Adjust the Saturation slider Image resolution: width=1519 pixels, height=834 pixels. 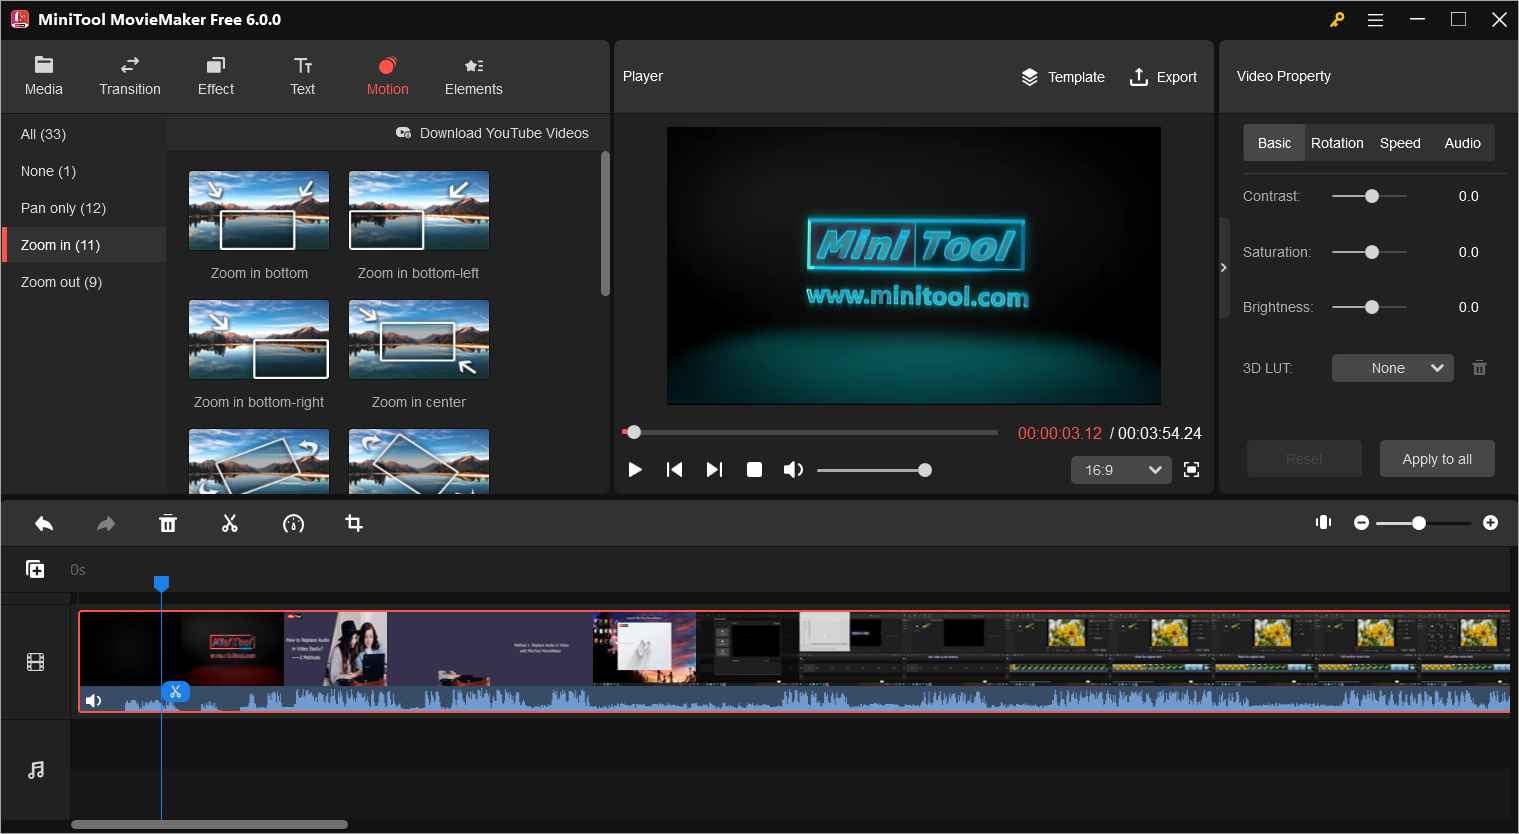click(1370, 252)
